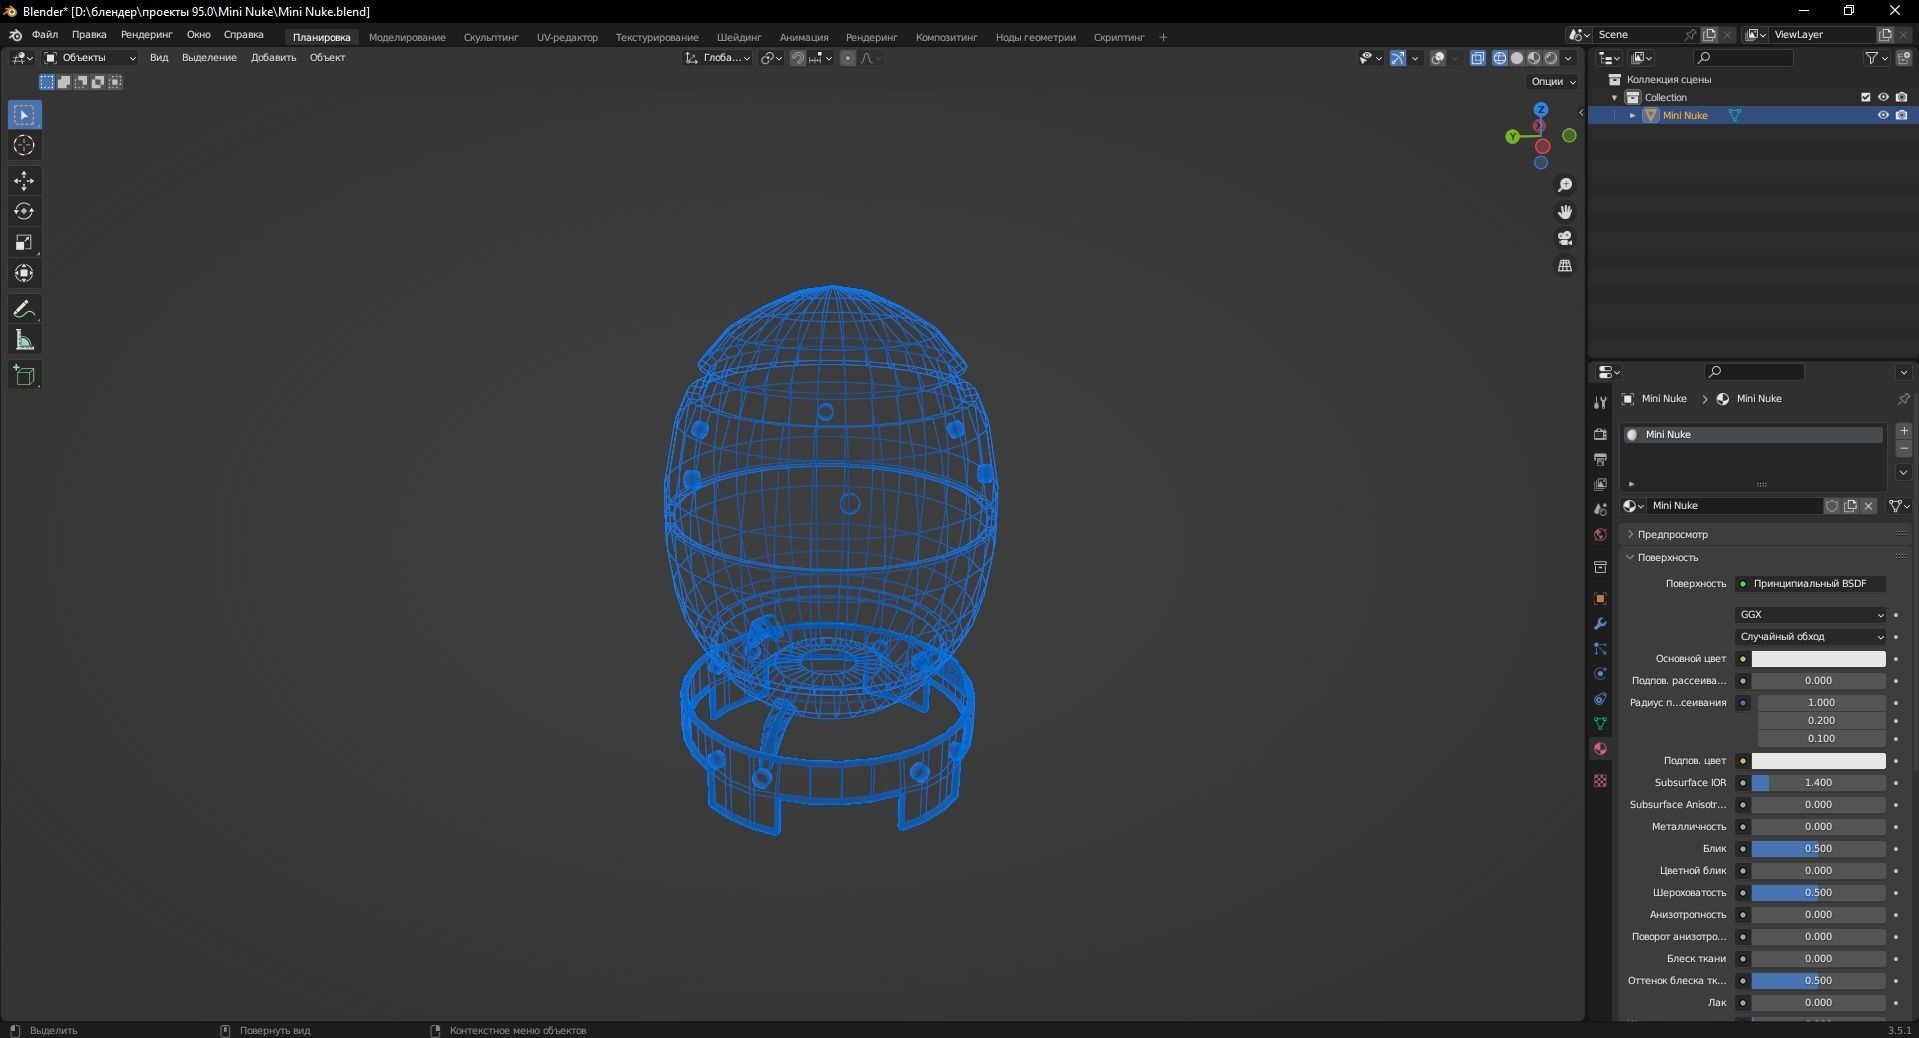Open the Scene properties tab
The image size is (1919, 1038).
click(1600, 509)
